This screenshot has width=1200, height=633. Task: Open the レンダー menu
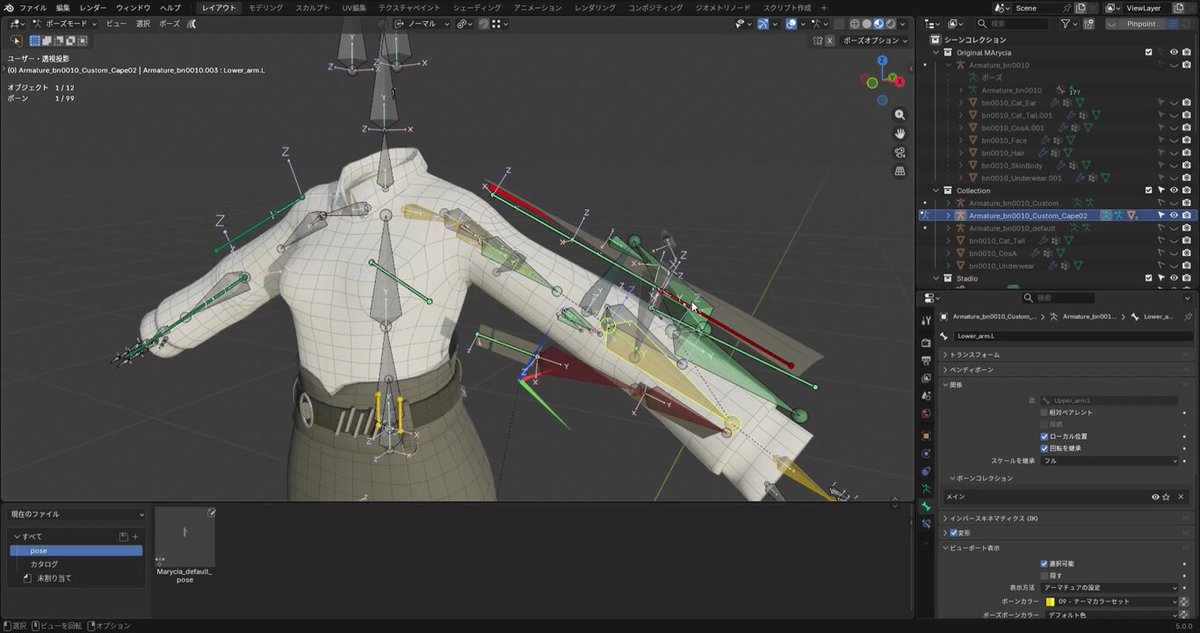coord(93,7)
